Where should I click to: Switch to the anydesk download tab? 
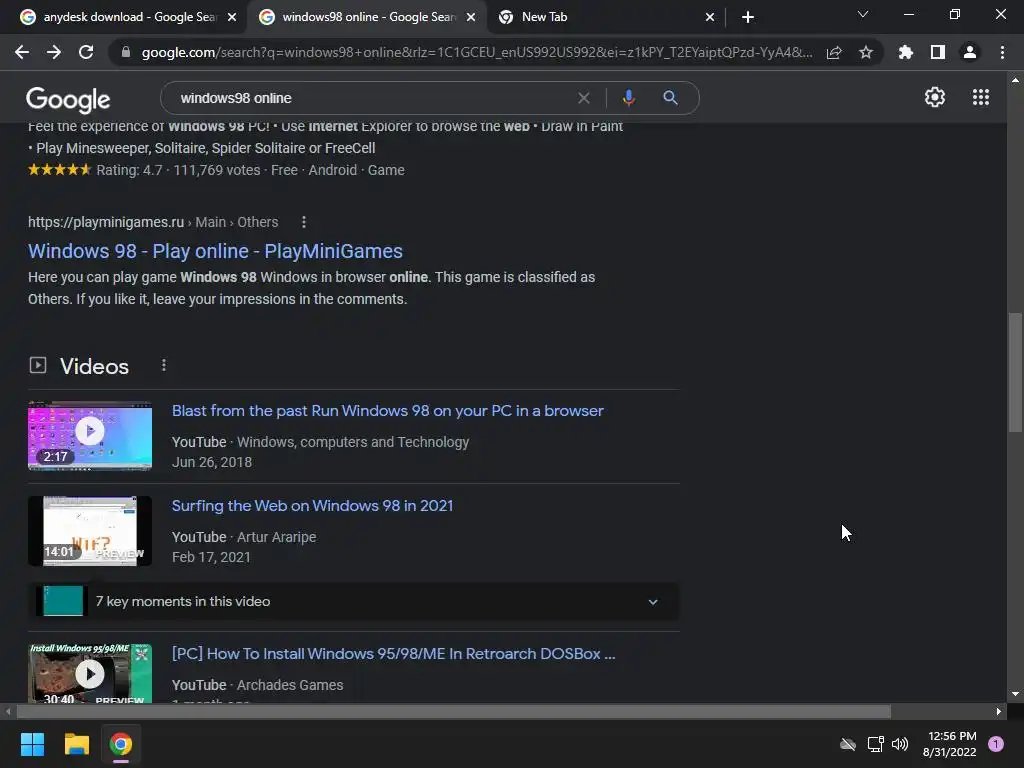129,17
